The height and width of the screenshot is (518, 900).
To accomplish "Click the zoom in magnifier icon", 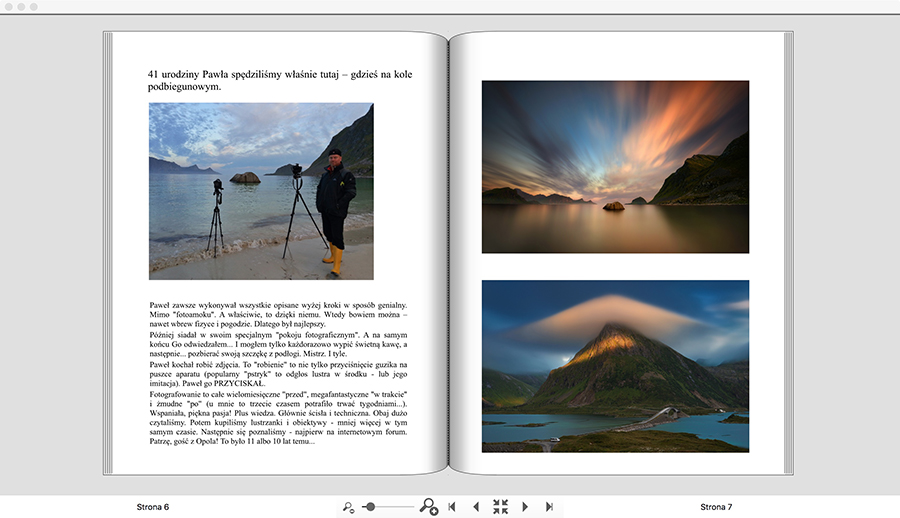I will click(x=428, y=507).
